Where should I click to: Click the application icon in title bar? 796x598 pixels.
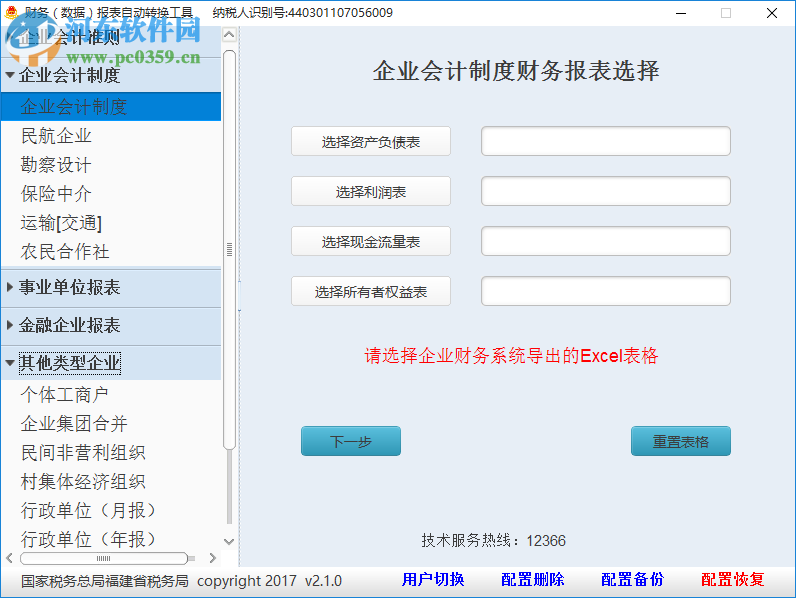(11, 12)
